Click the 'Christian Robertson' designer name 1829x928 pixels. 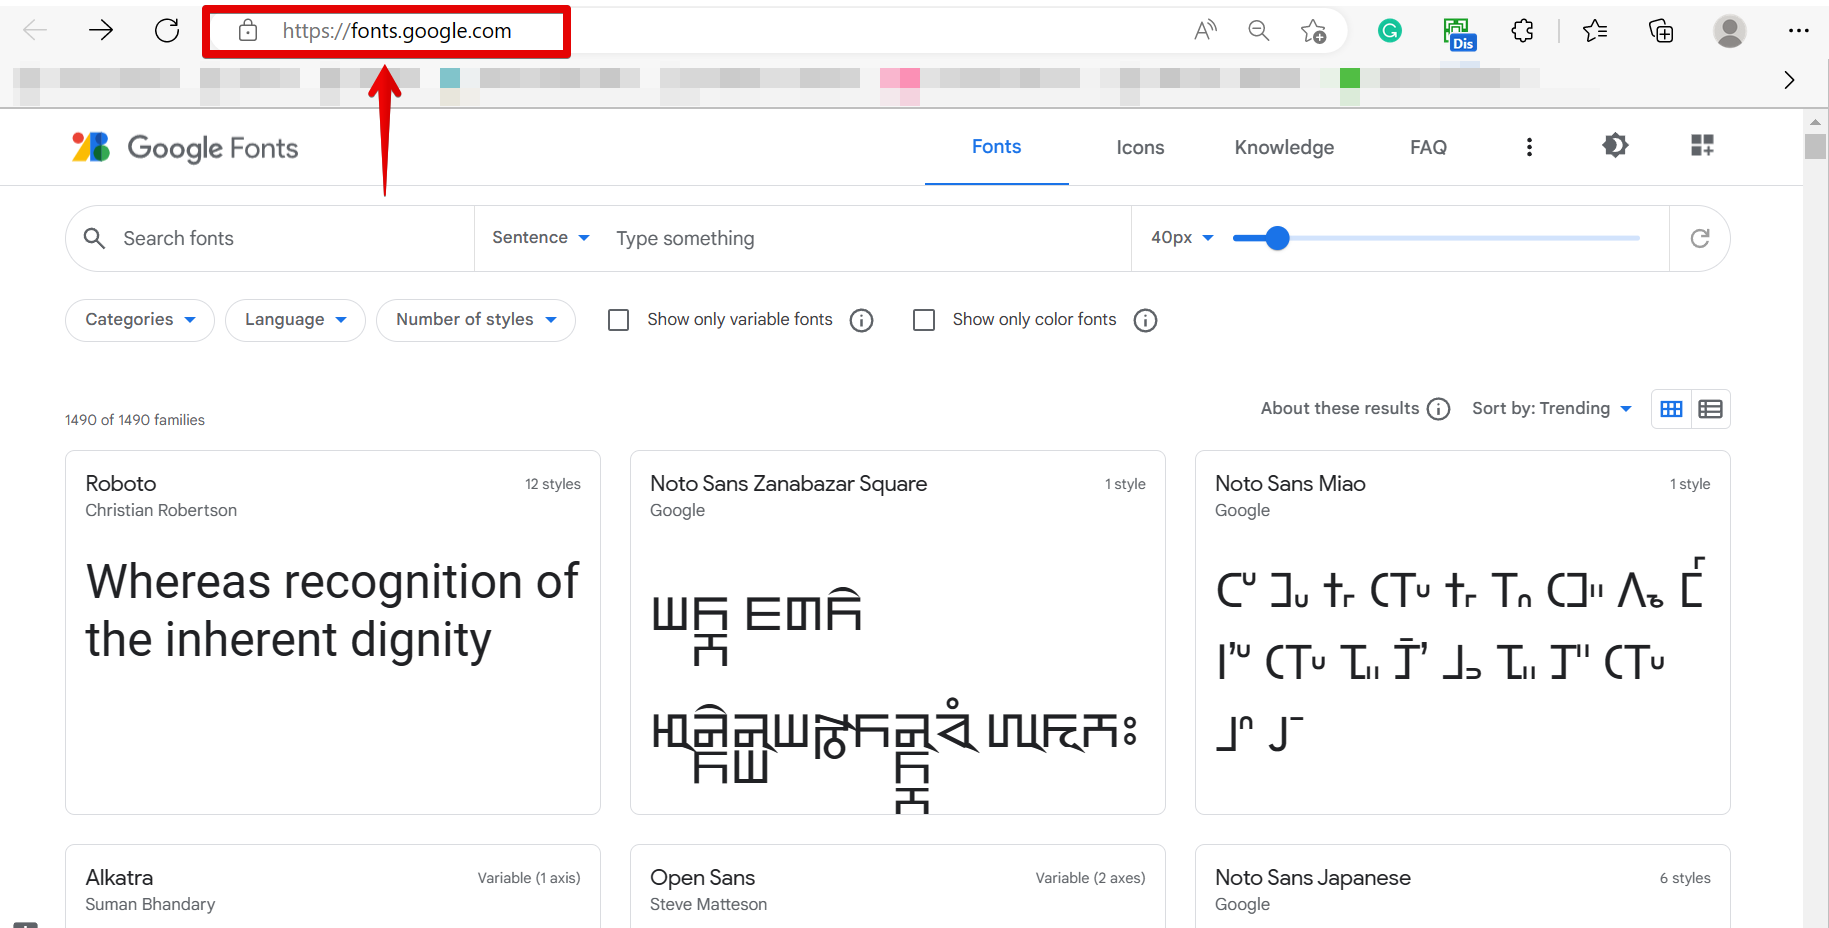coord(161,510)
